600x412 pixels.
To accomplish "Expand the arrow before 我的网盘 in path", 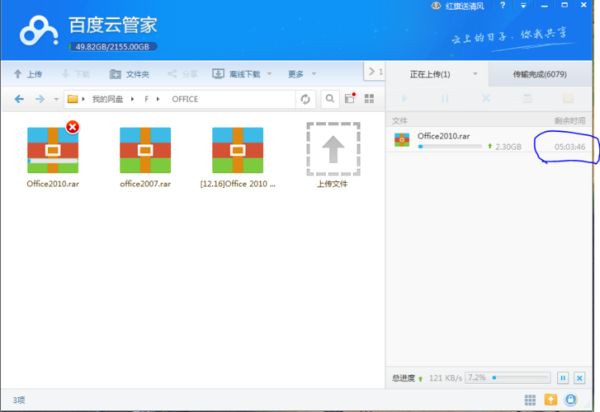I will point(83,99).
